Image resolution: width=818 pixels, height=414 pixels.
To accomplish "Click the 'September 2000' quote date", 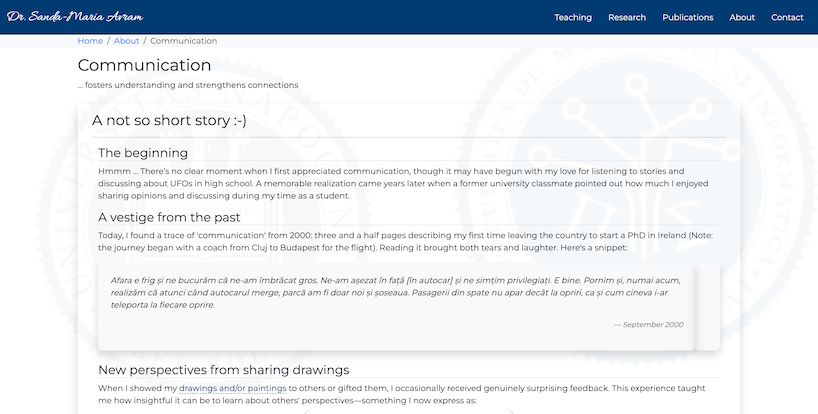I will click(x=648, y=325).
